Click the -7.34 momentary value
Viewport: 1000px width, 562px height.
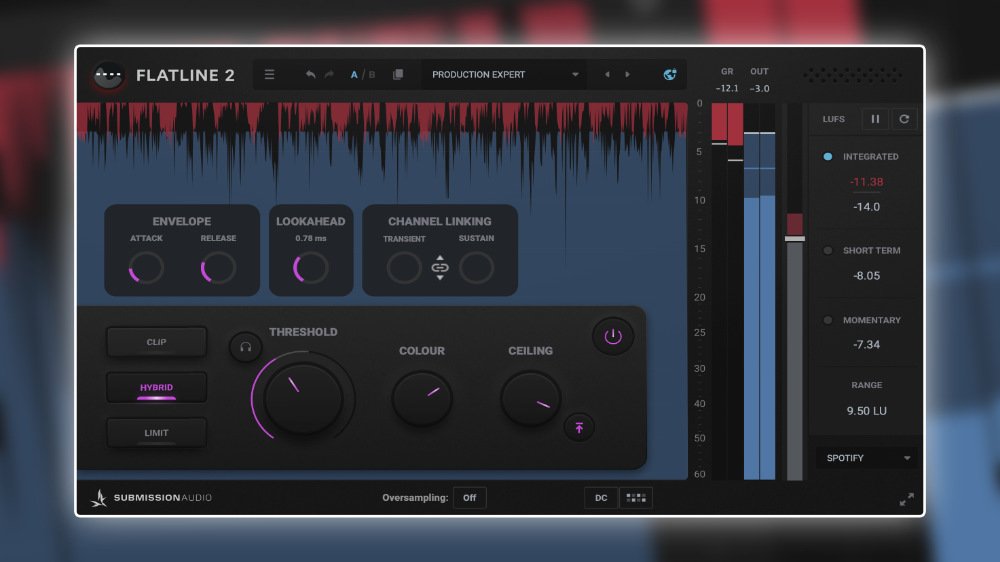(866, 344)
